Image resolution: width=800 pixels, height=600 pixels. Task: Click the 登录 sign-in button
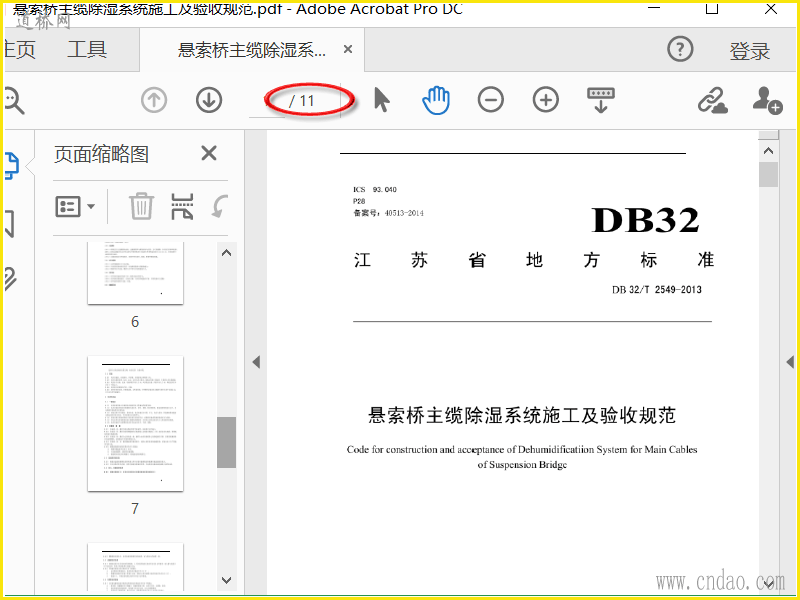(749, 51)
